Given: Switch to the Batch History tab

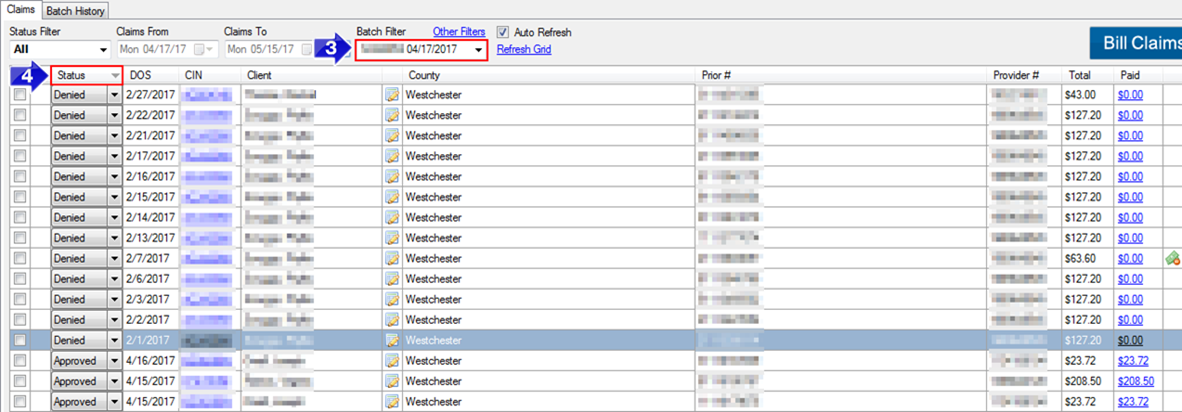Looking at the screenshot, I should click(x=76, y=11).
